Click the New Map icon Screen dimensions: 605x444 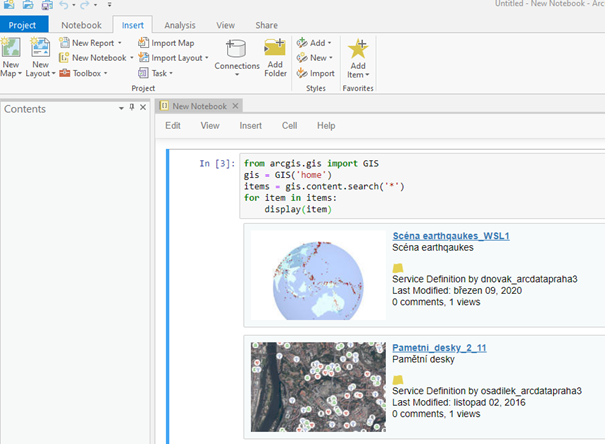coord(11,48)
